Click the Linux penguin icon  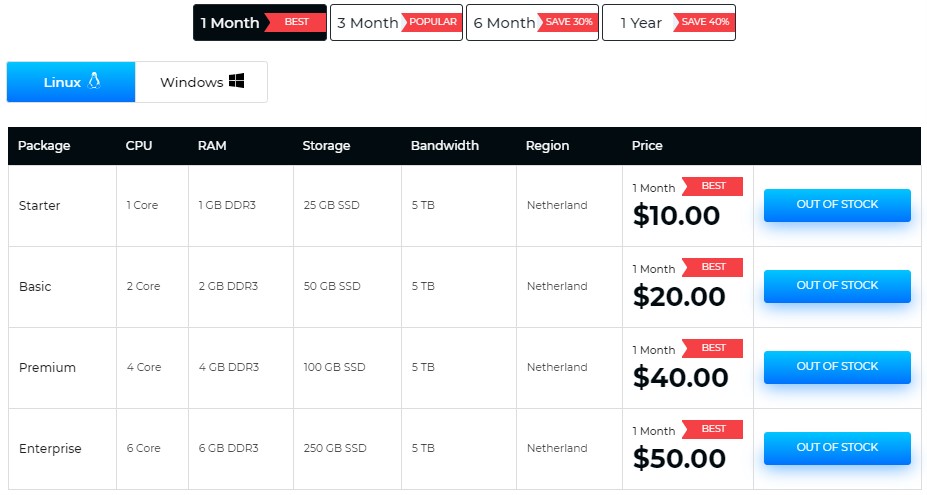click(94, 81)
